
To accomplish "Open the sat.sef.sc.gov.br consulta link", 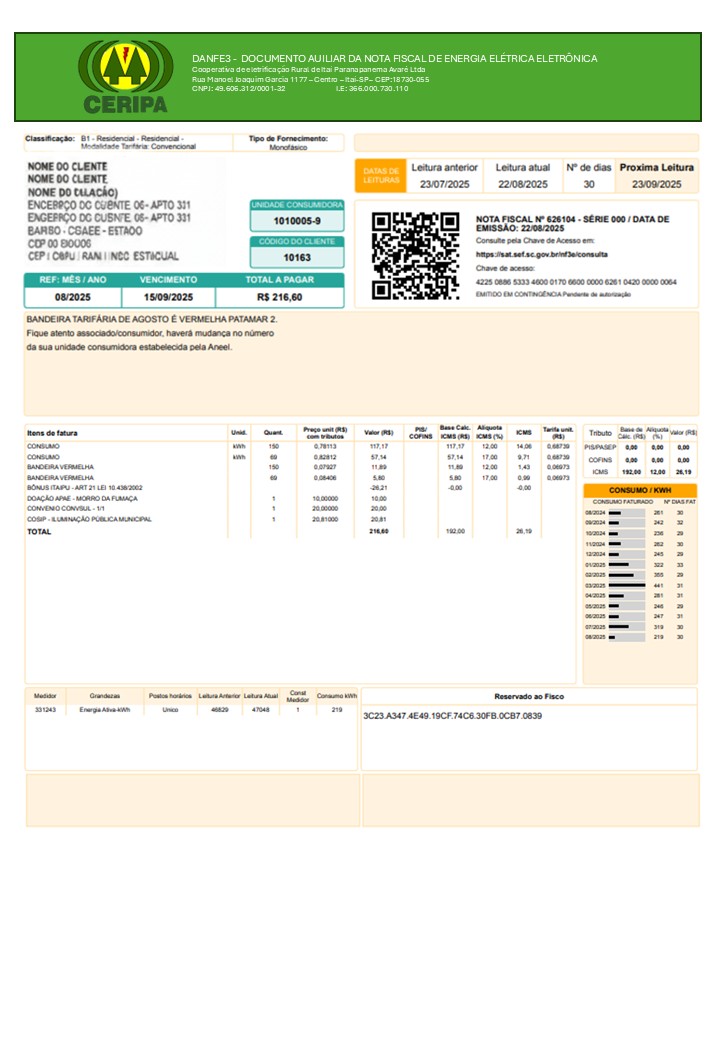I will [540, 255].
